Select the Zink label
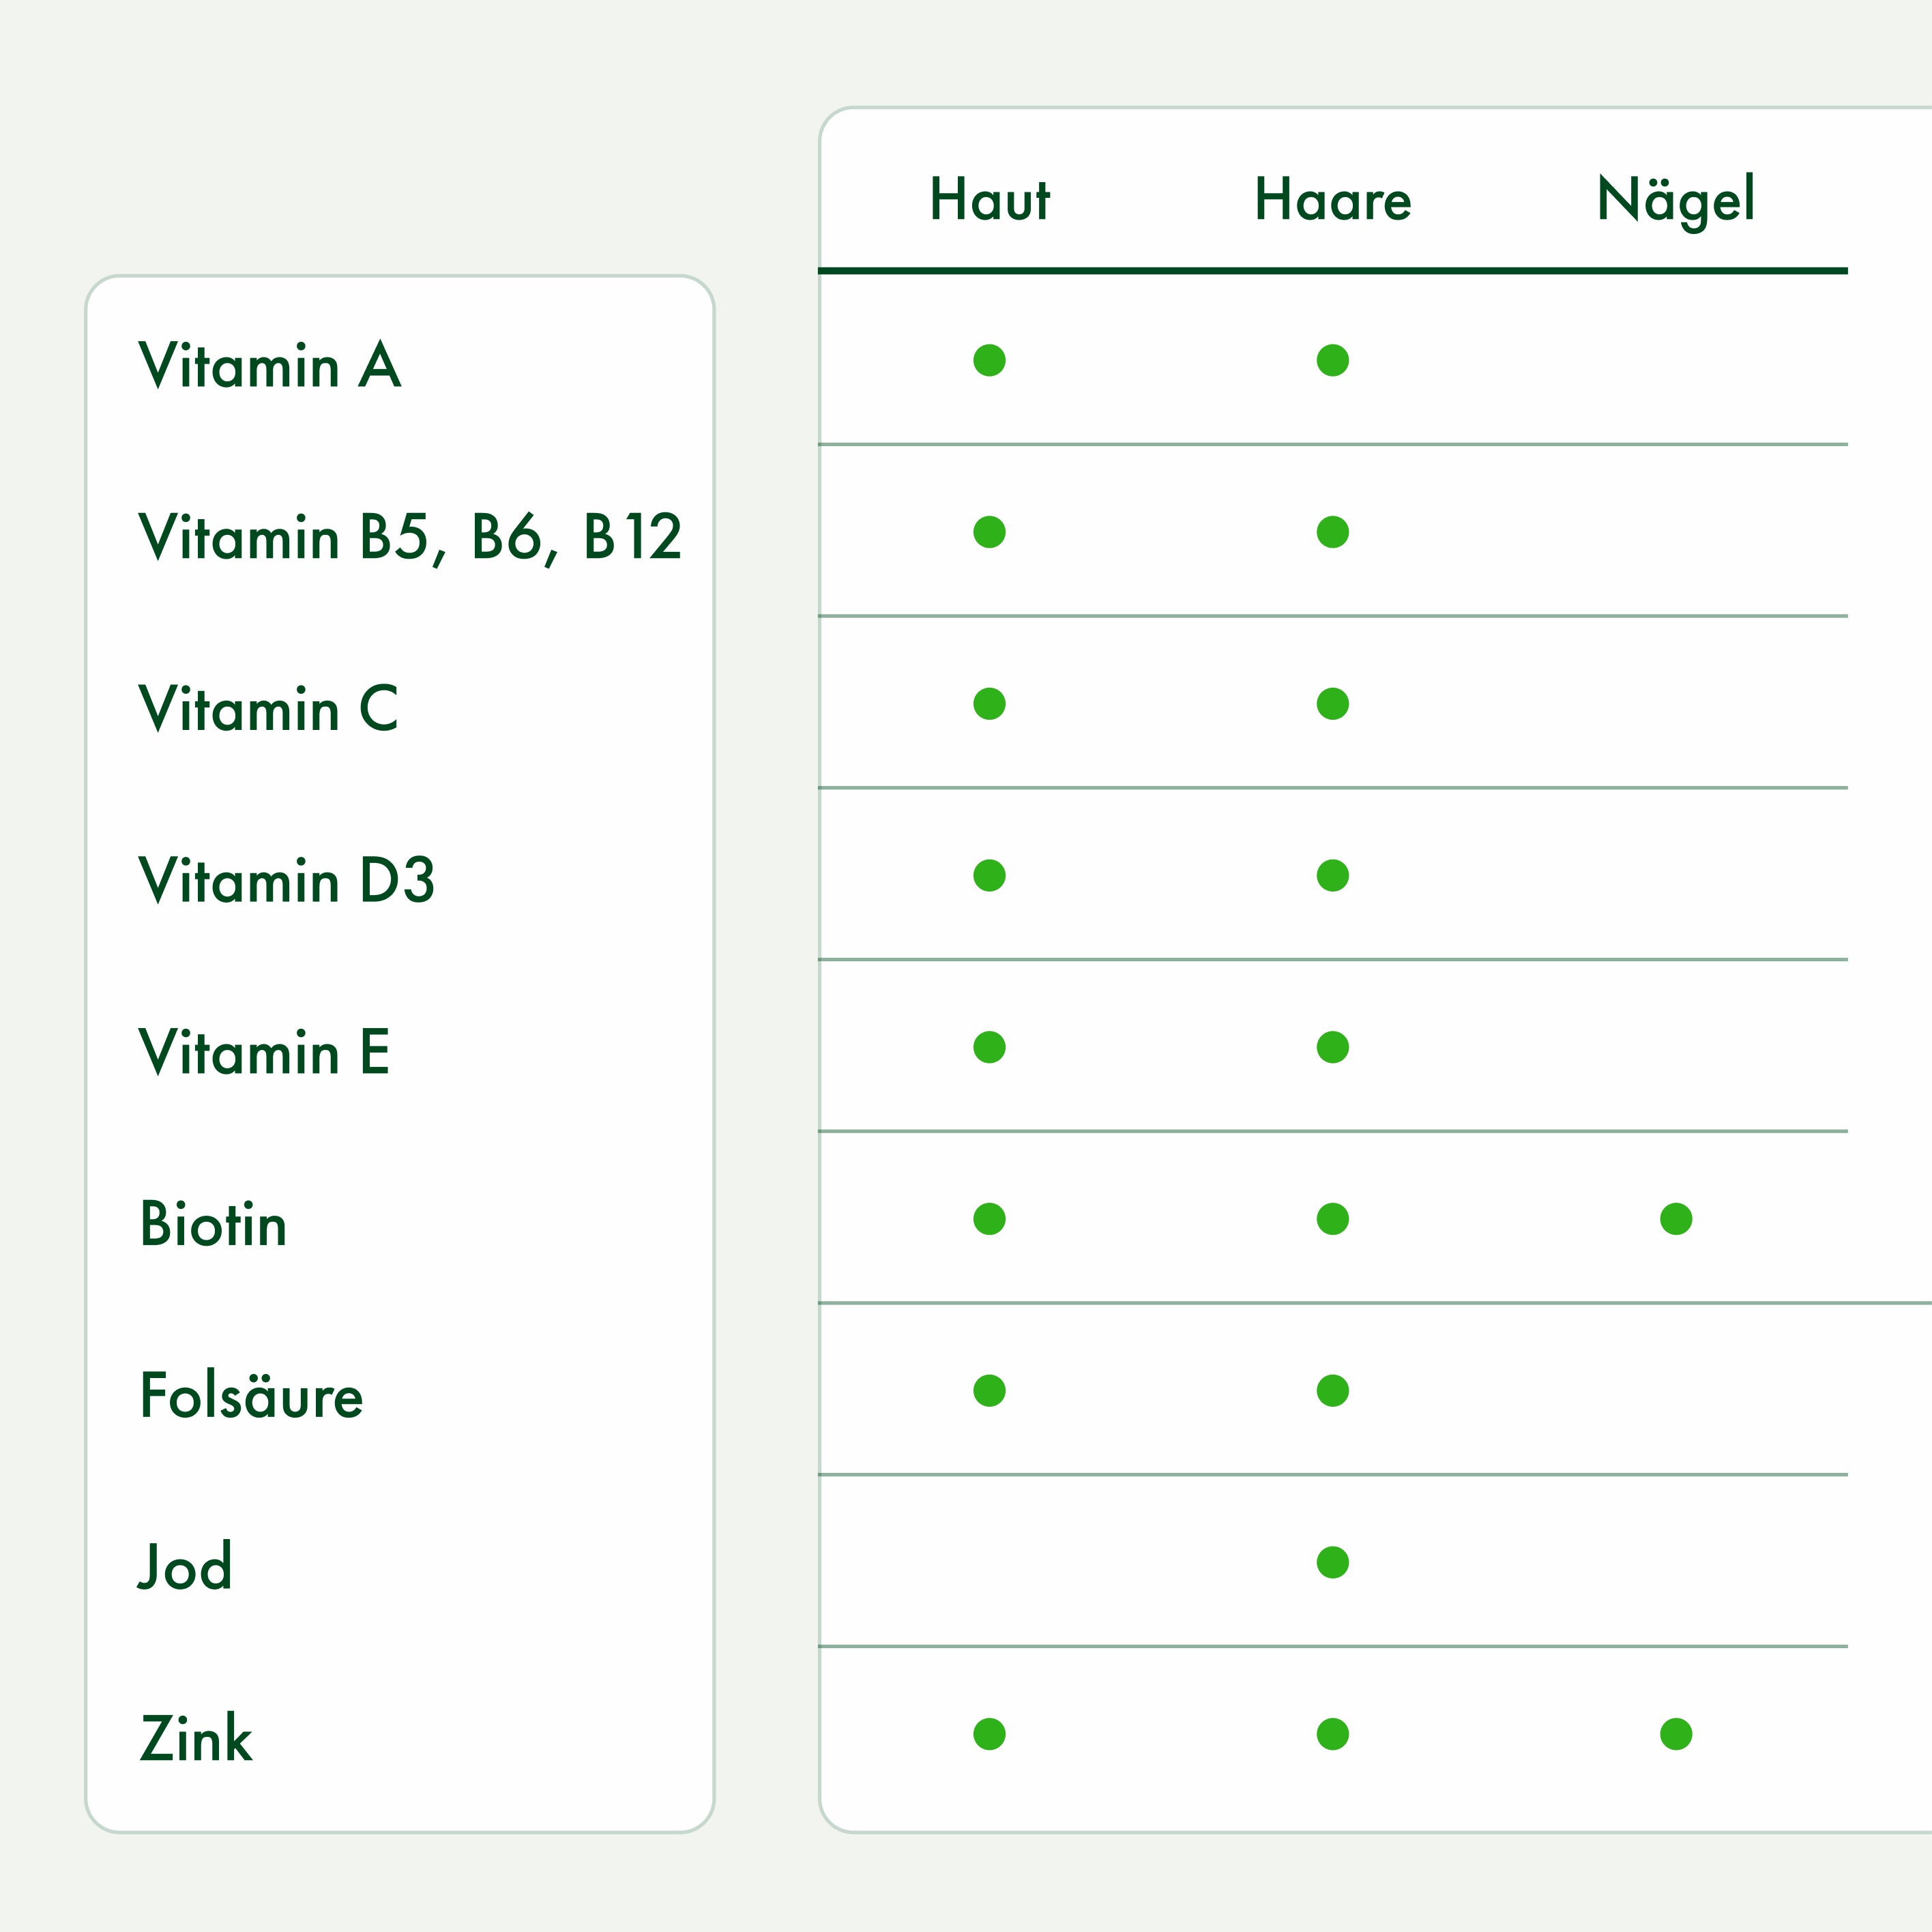Screen dimensions: 1932x1932 click(196, 1739)
